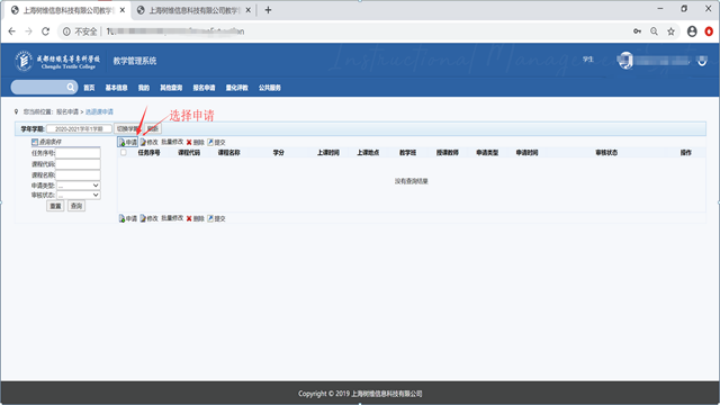Click the 修改 edit icon in top toolbar
The image size is (721, 406).
pos(149,143)
